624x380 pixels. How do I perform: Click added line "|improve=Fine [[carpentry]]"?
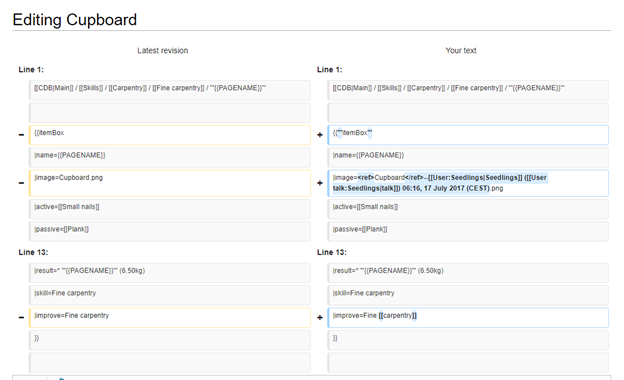pyautogui.click(x=468, y=318)
